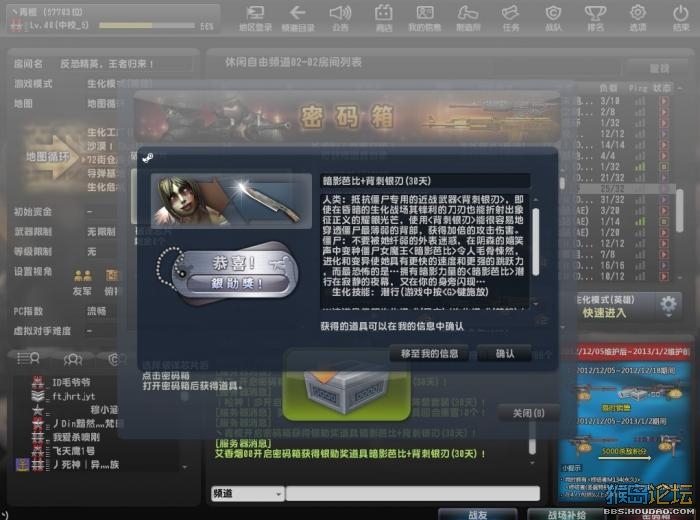
Task: Click the status icon in the 14/14 room row
Action: [664, 145]
